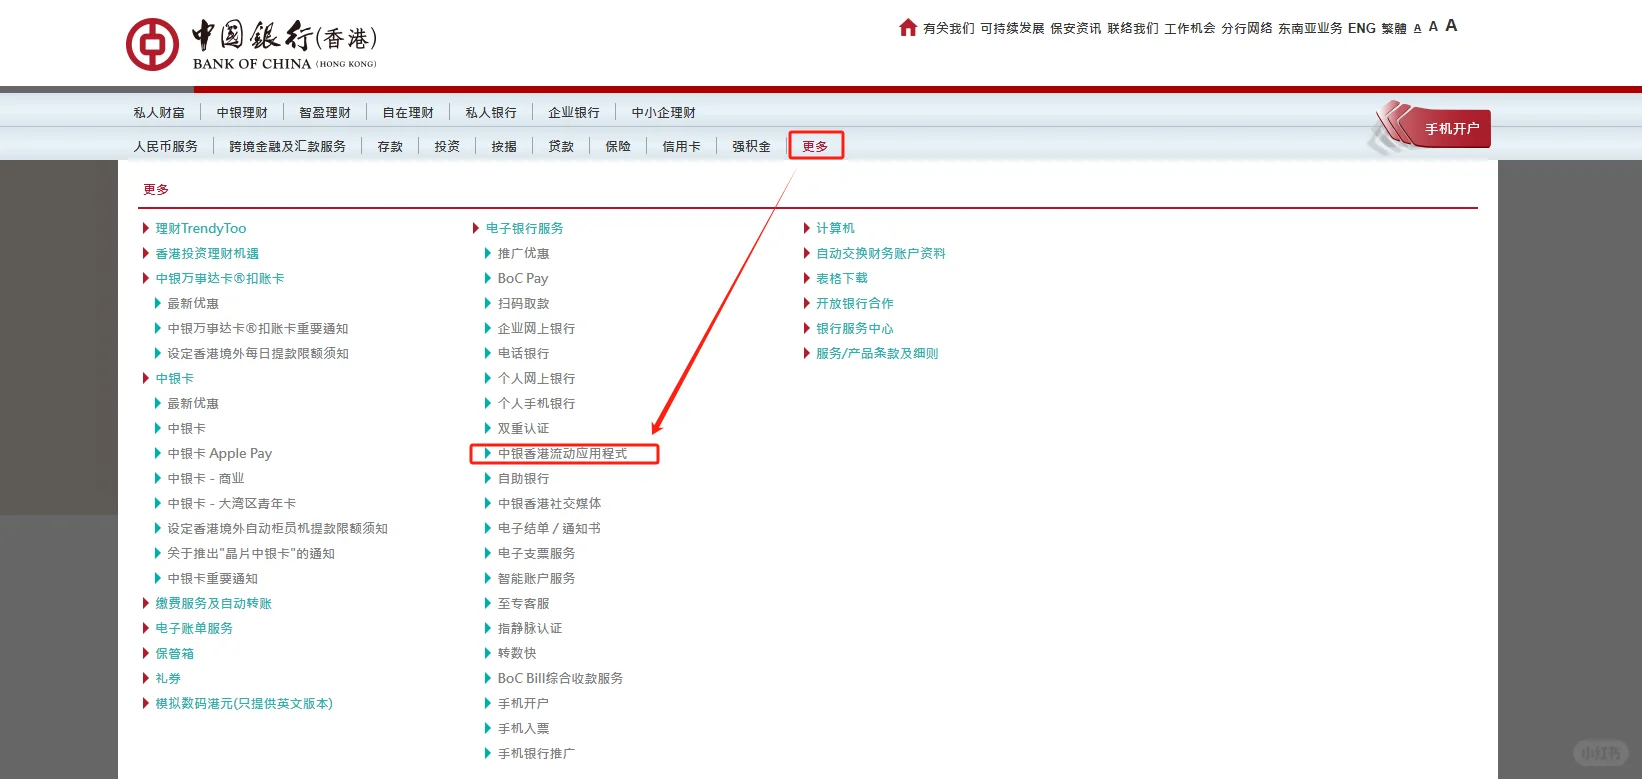Open 中银卡 Apple Pay link
Image resolution: width=1642 pixels, height=779 pixels.
click(x=219, y=454)
